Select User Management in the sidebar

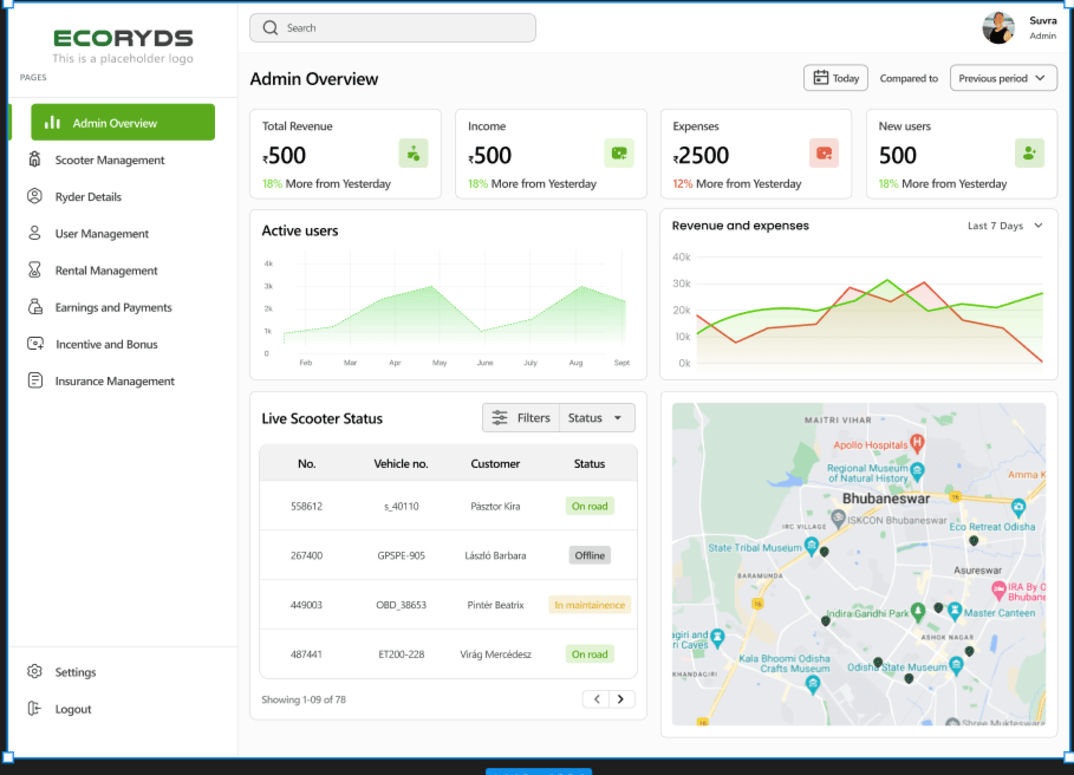[x=101, y=234]
